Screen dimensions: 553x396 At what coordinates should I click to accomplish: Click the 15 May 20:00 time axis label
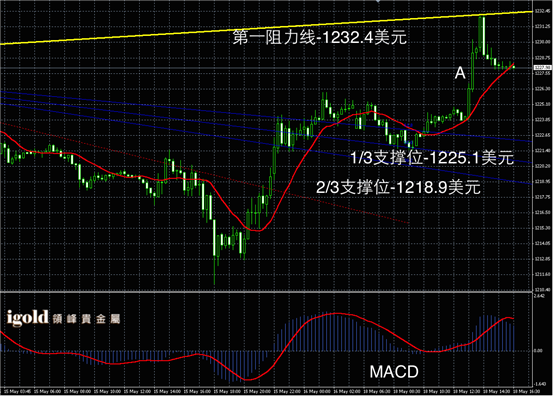[258, 391]
